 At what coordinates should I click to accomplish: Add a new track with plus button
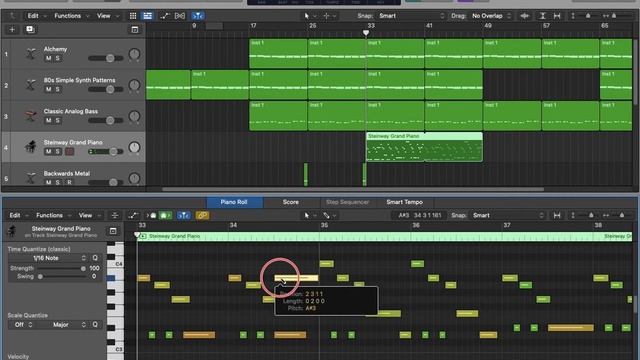[x=12, y=29]
